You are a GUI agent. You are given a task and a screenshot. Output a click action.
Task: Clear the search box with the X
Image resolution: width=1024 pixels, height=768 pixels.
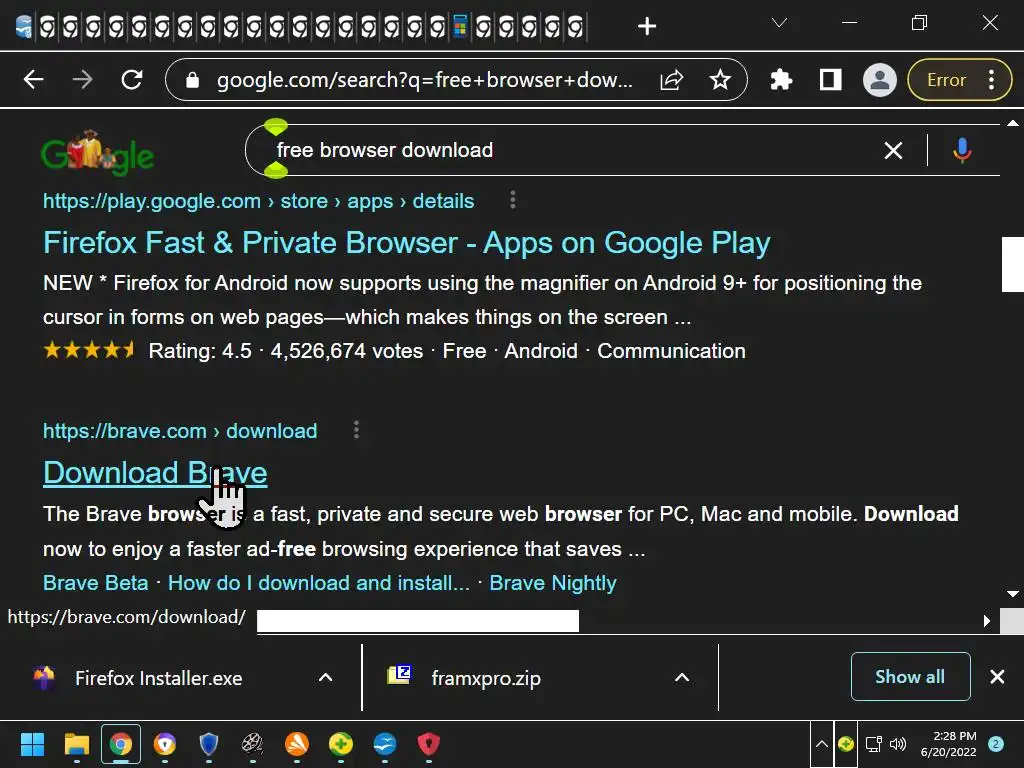pos(893,150)
